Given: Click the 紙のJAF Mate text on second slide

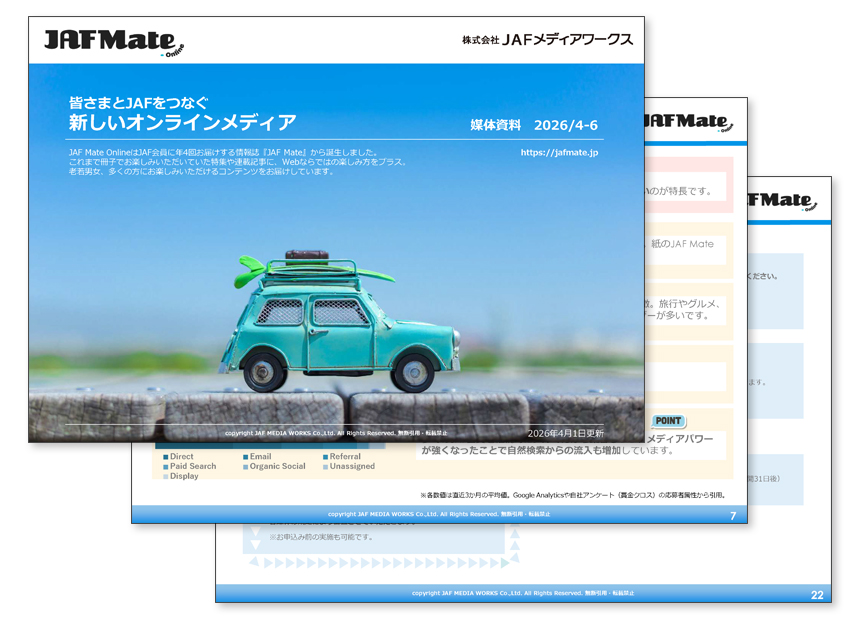Looking at the screenshot, I should pos(682,244).
